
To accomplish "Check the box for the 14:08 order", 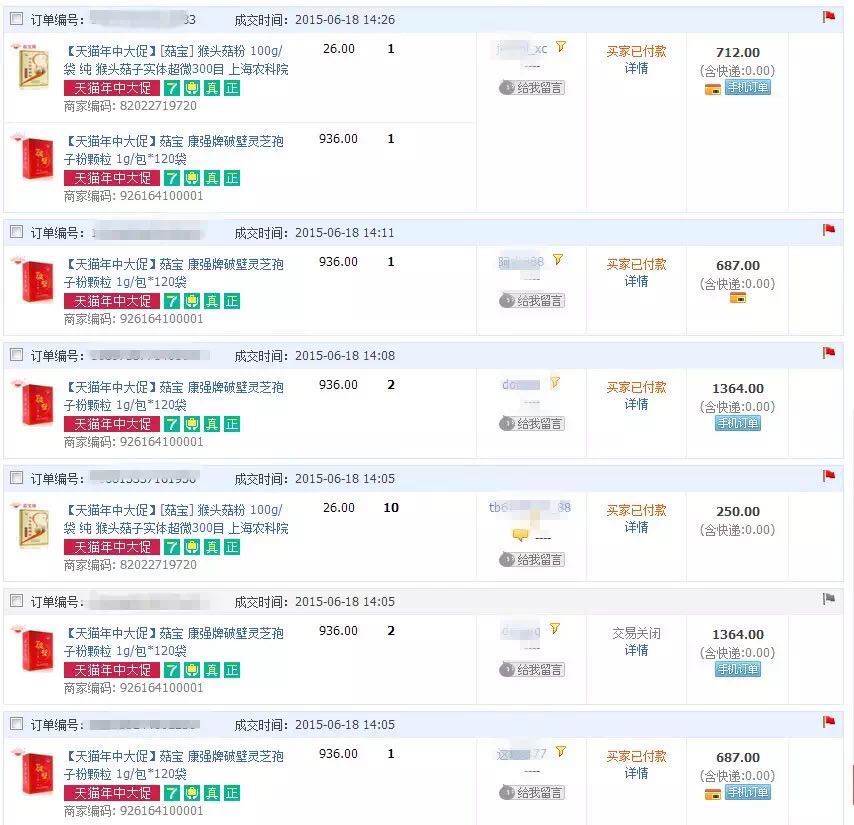I will (x=16, y=355).
